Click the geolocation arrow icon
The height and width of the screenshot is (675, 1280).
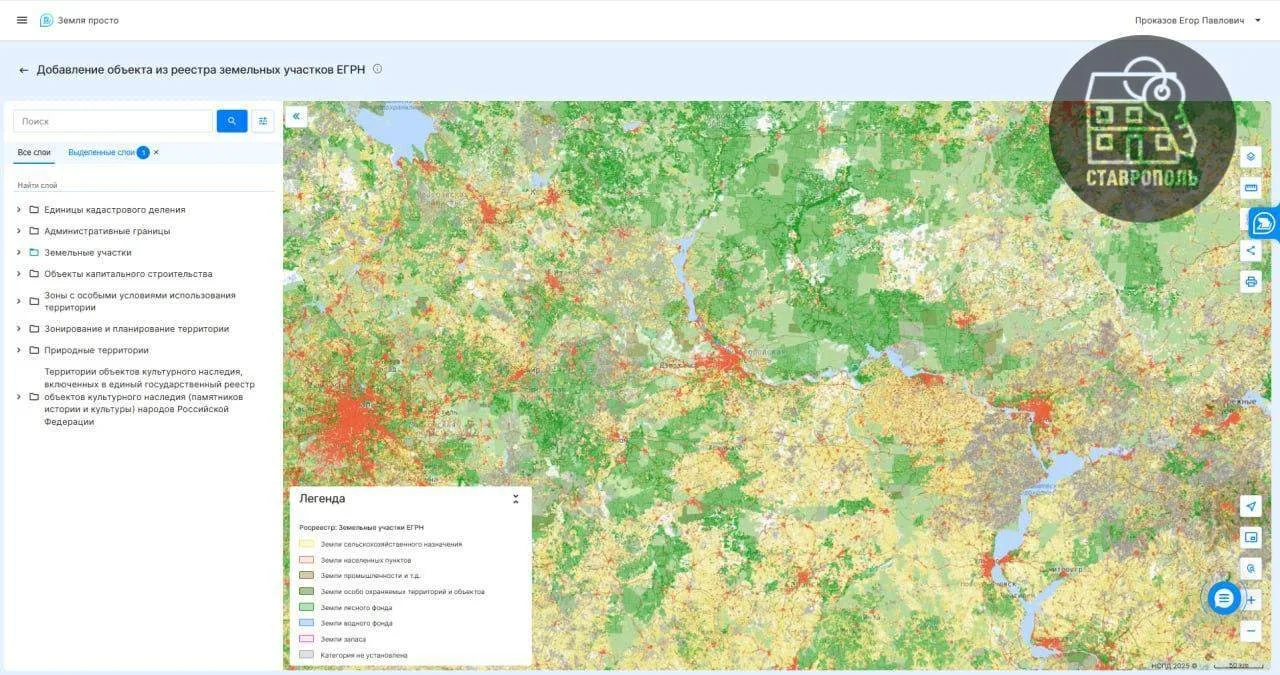[1250, 506]
